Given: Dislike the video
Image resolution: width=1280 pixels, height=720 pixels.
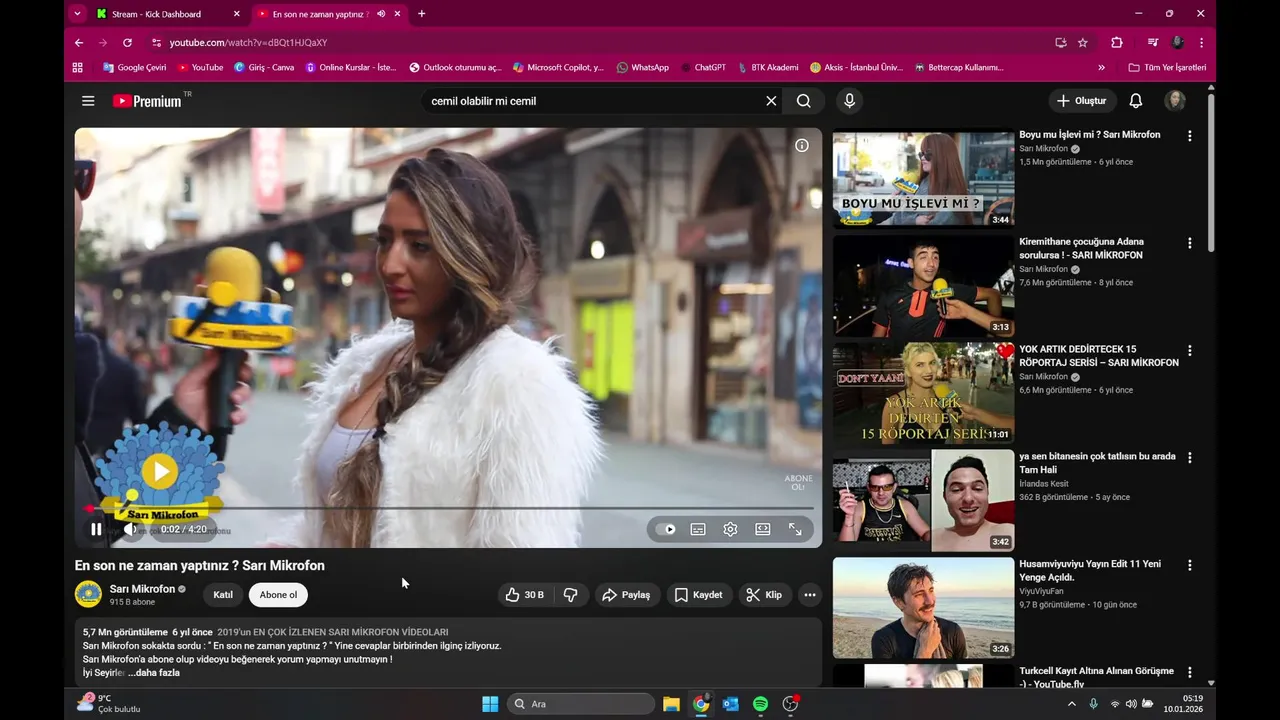Looking at the screenshot, I should coord(571,595).
